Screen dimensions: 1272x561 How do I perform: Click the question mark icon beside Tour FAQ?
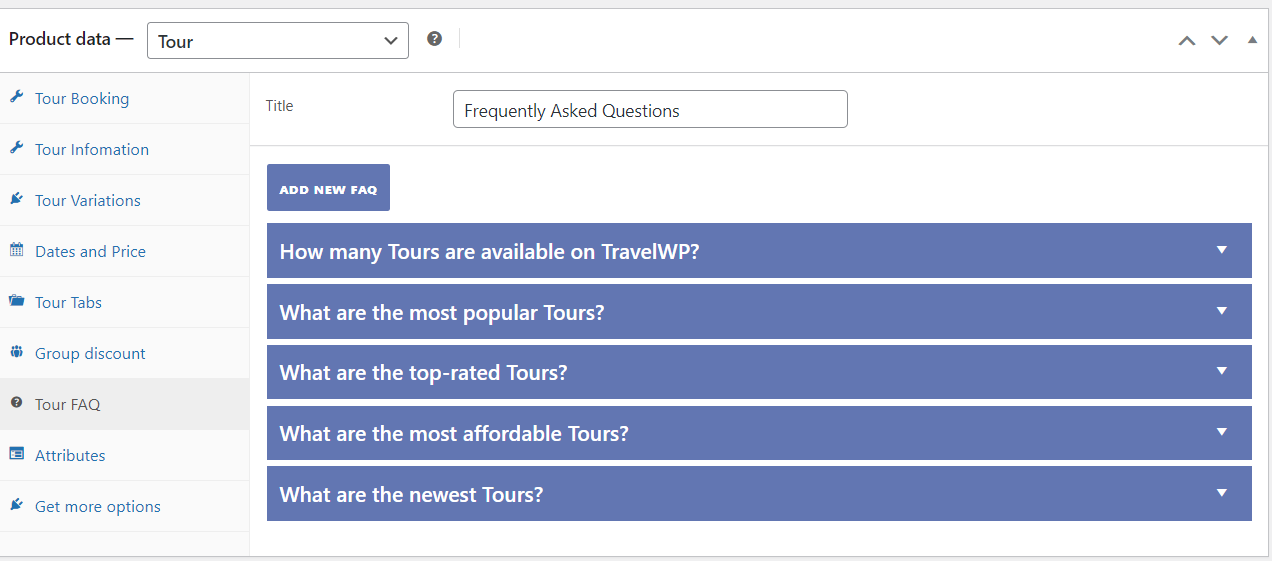click(16, 403)
